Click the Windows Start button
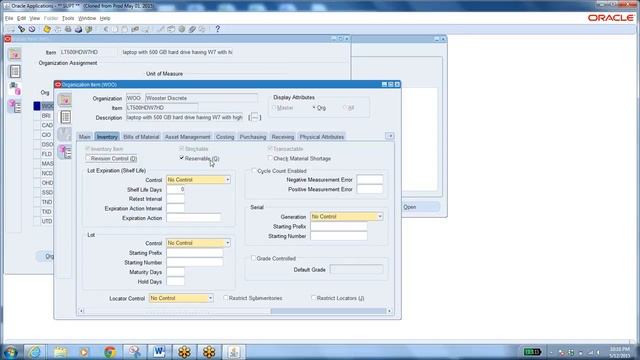The height and width of the screenshot is (360, 640). coord(10,352)
